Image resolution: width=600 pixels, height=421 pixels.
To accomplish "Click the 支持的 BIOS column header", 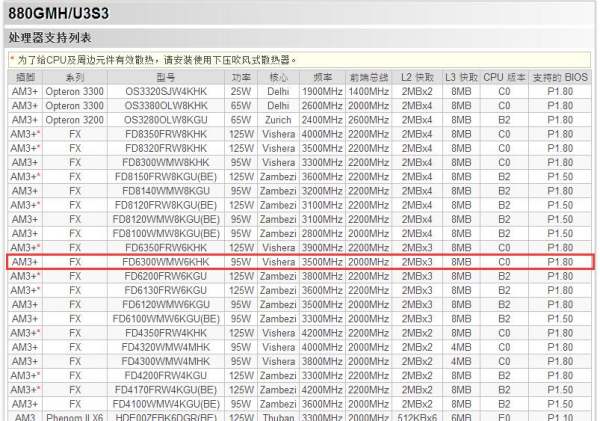I will click(x=560, y=77).
